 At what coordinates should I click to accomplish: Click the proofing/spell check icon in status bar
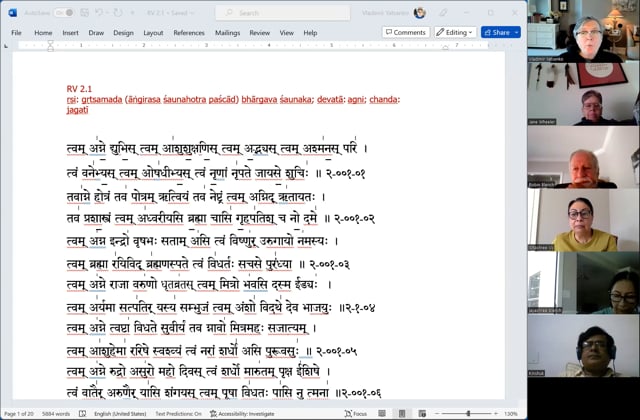pos(82,413)
